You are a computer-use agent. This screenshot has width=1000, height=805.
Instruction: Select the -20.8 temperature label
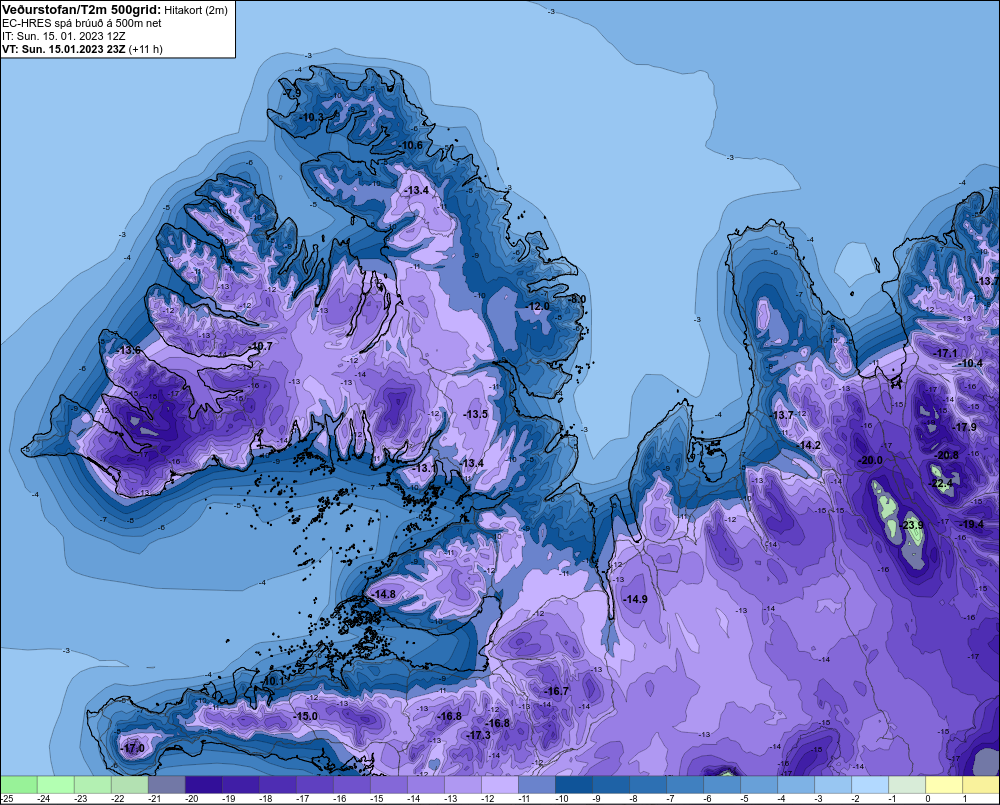click(x=947, y=455)
